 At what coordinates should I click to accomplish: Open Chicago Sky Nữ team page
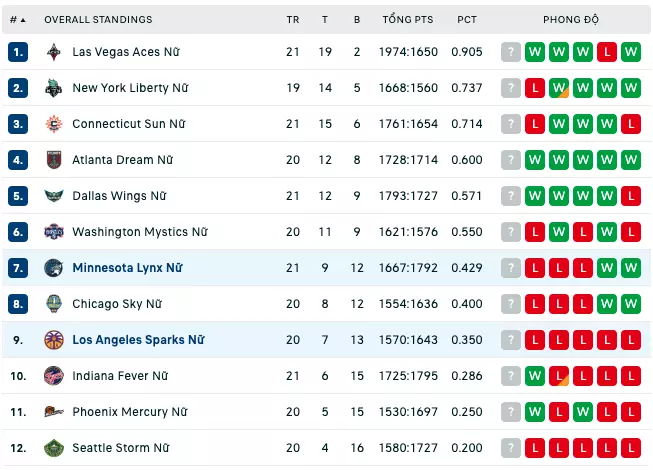point(117,304)
